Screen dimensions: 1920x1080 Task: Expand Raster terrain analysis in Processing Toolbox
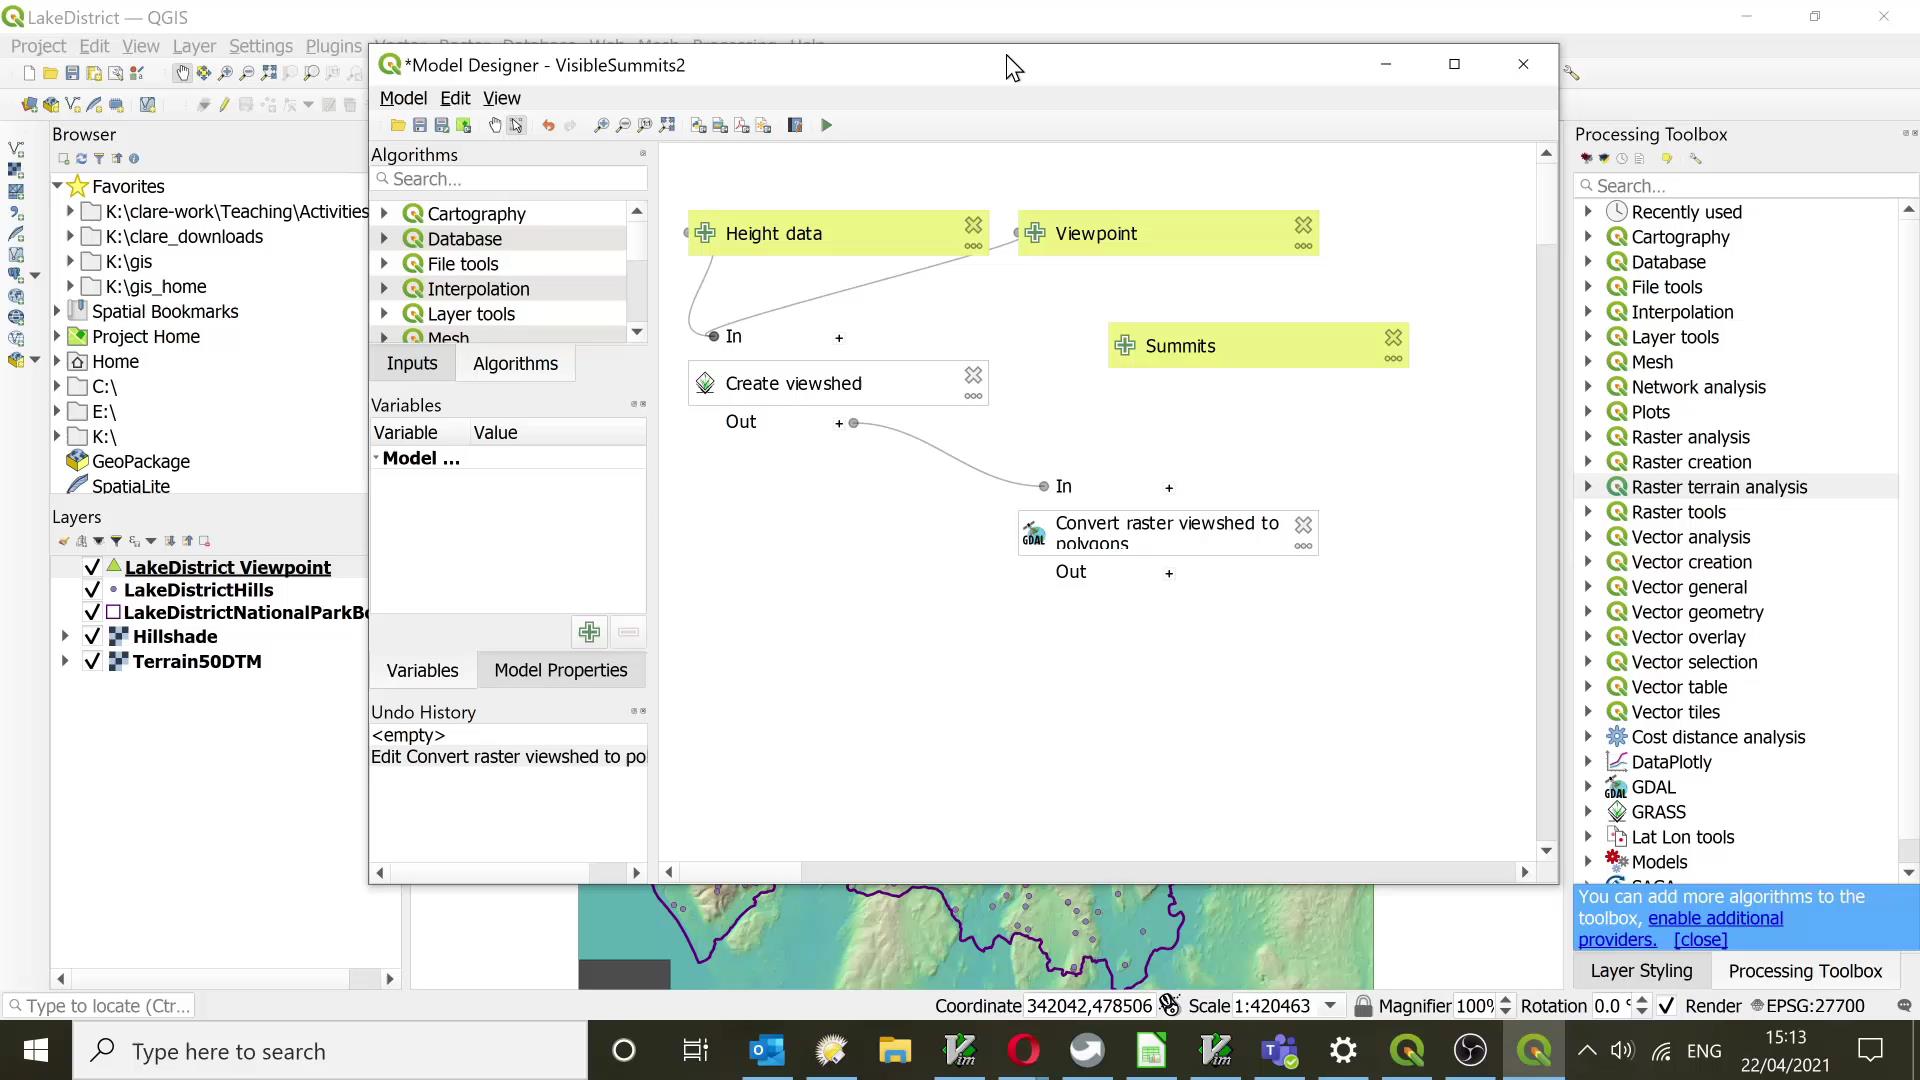point(1588,487)
